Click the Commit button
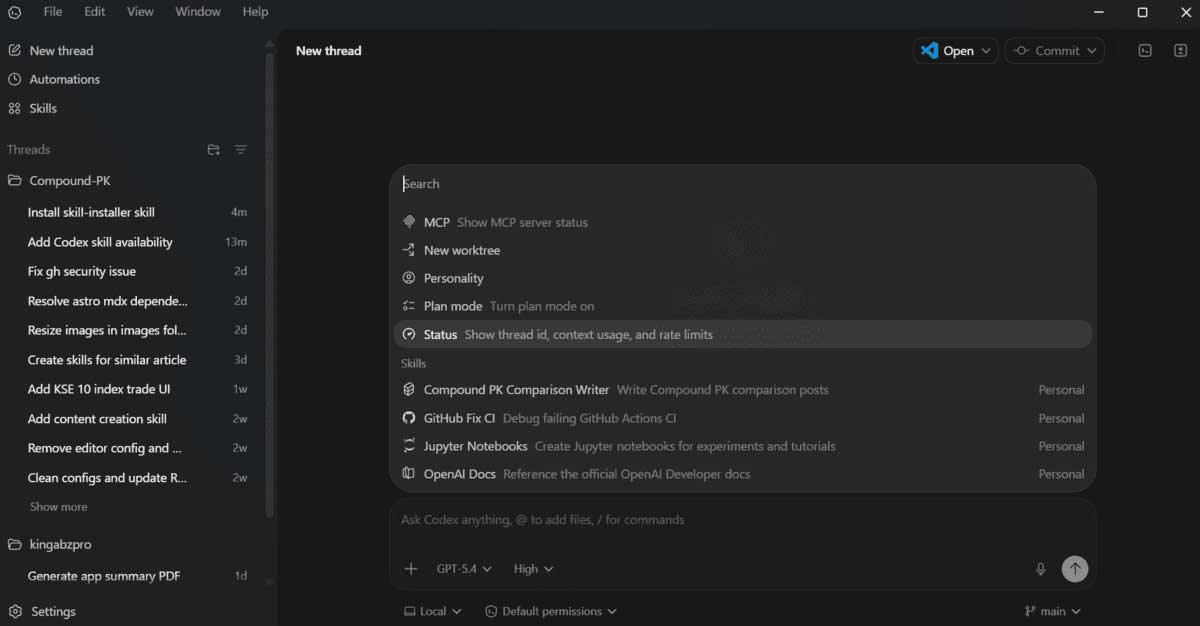 click(x=1047, y=51)
